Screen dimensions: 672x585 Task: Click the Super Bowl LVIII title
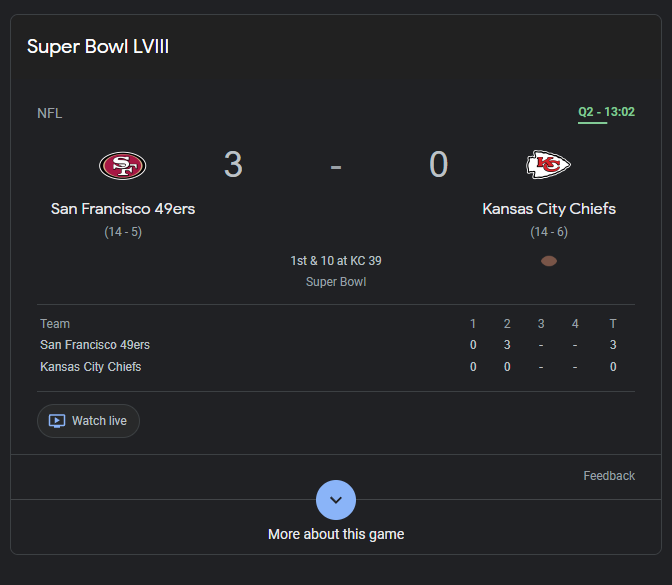click(x=98, y=47)
